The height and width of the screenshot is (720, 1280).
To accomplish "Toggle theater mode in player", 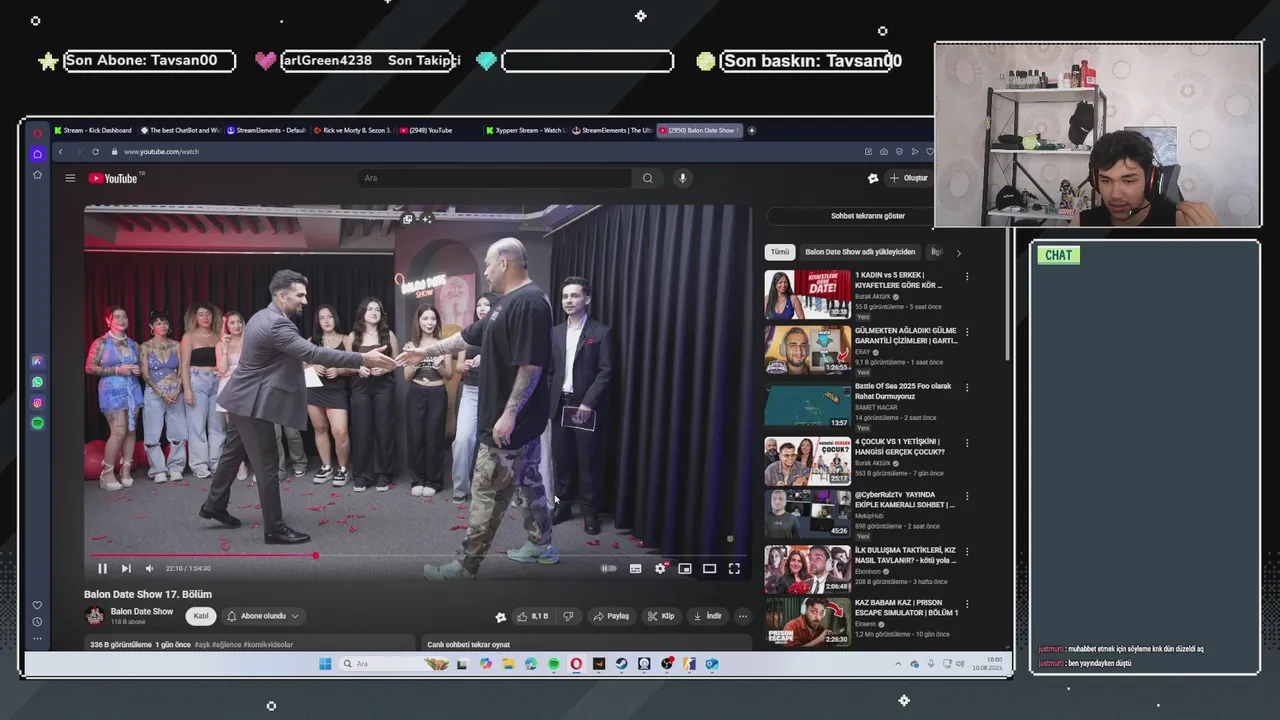I will click(x=709, y=568).
